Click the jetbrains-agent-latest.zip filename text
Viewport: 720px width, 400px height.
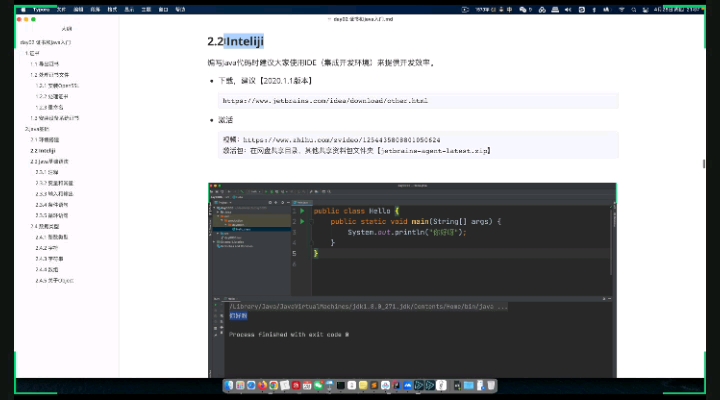coord(434,151)
